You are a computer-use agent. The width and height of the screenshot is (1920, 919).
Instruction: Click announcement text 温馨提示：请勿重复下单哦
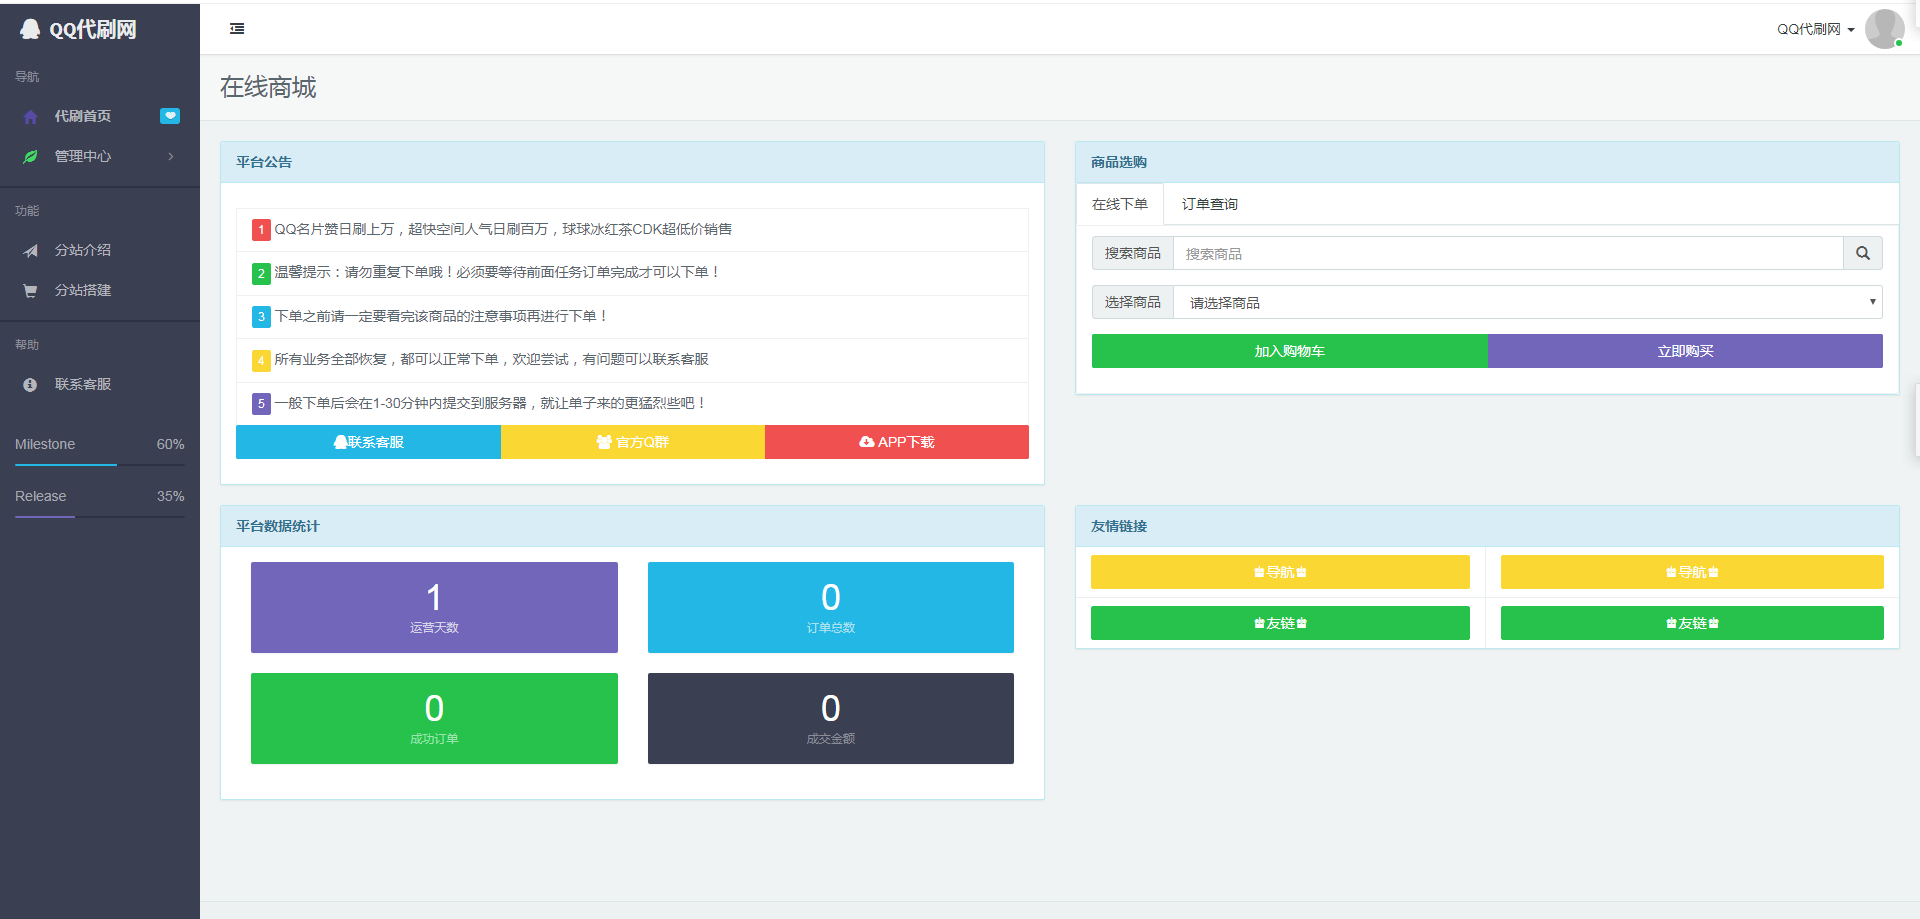(x=498, y=272)
